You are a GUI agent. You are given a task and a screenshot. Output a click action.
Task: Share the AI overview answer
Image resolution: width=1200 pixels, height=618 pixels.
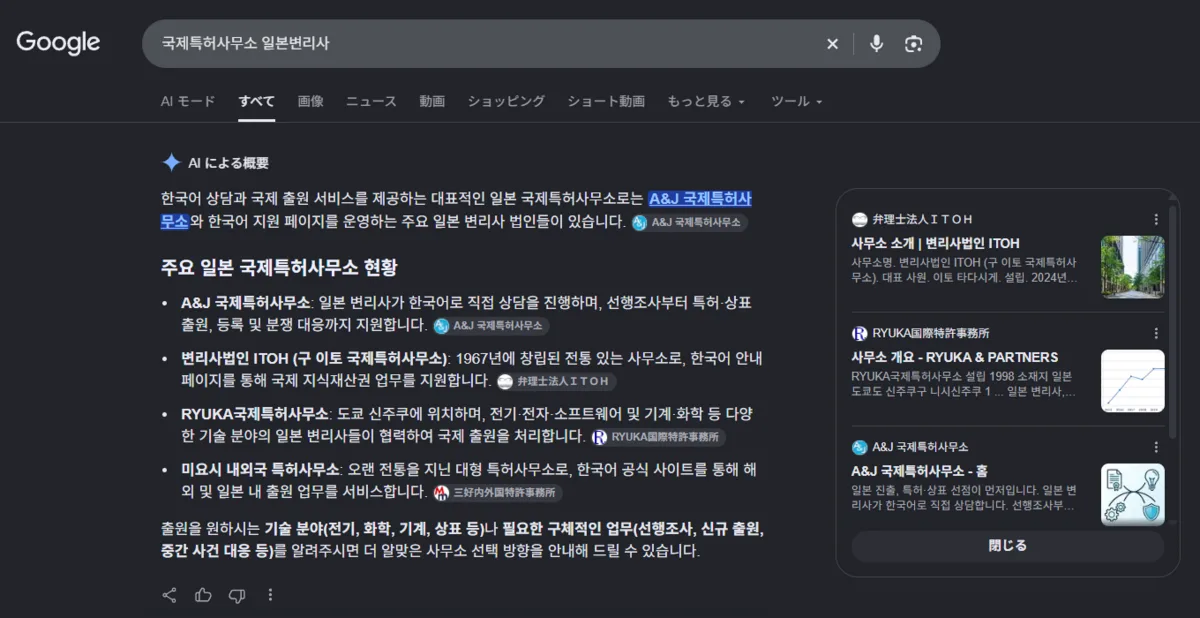coord(170,595)
